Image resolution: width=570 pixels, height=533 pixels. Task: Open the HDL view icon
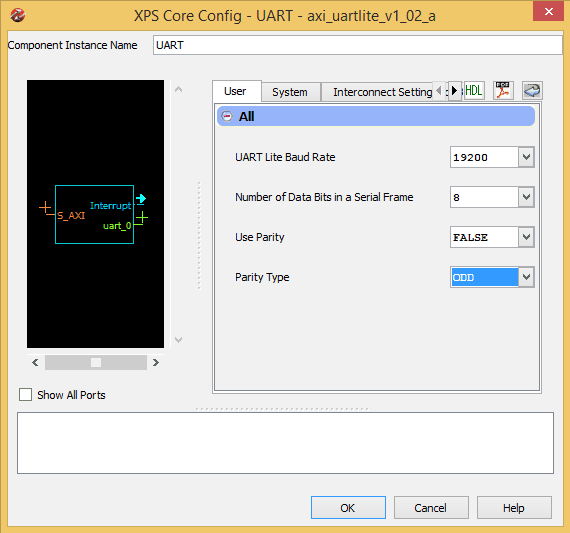(474, 90)
